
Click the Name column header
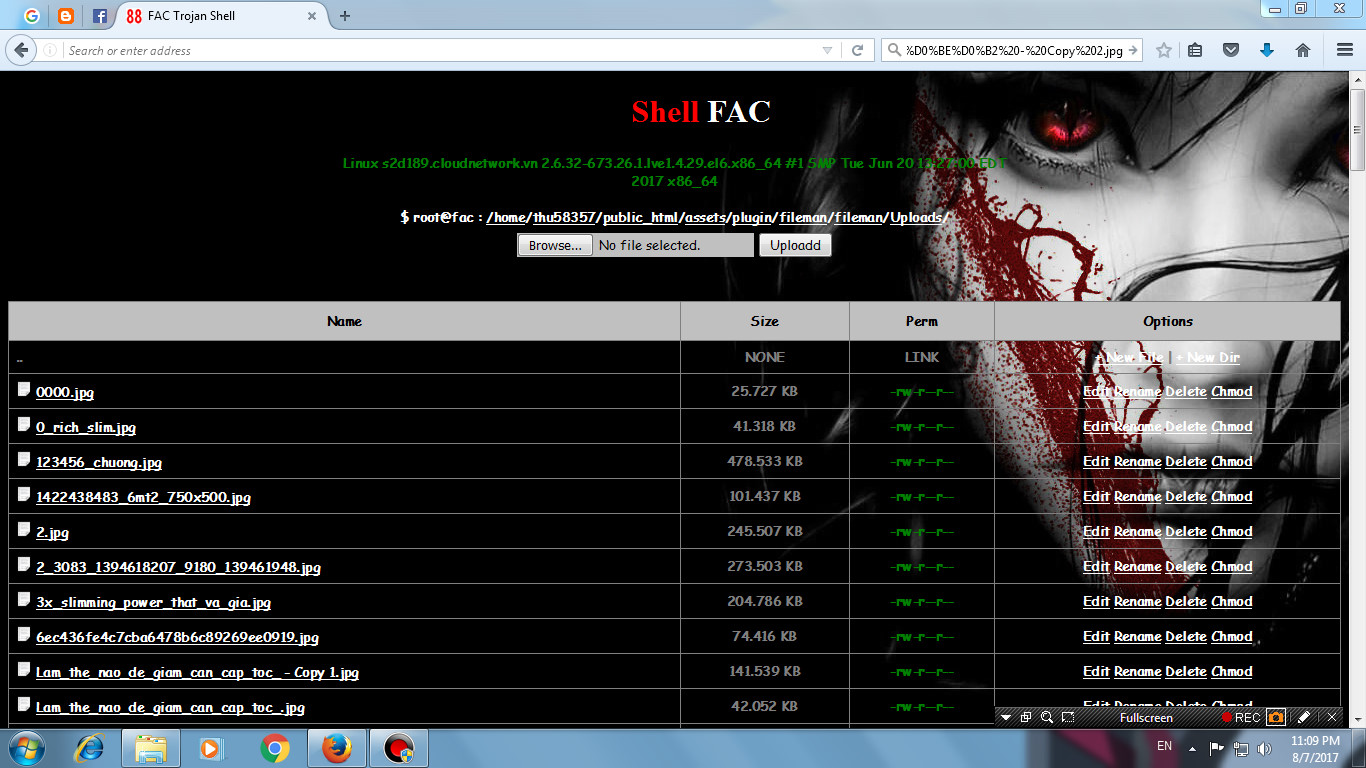tap(344, 321)
